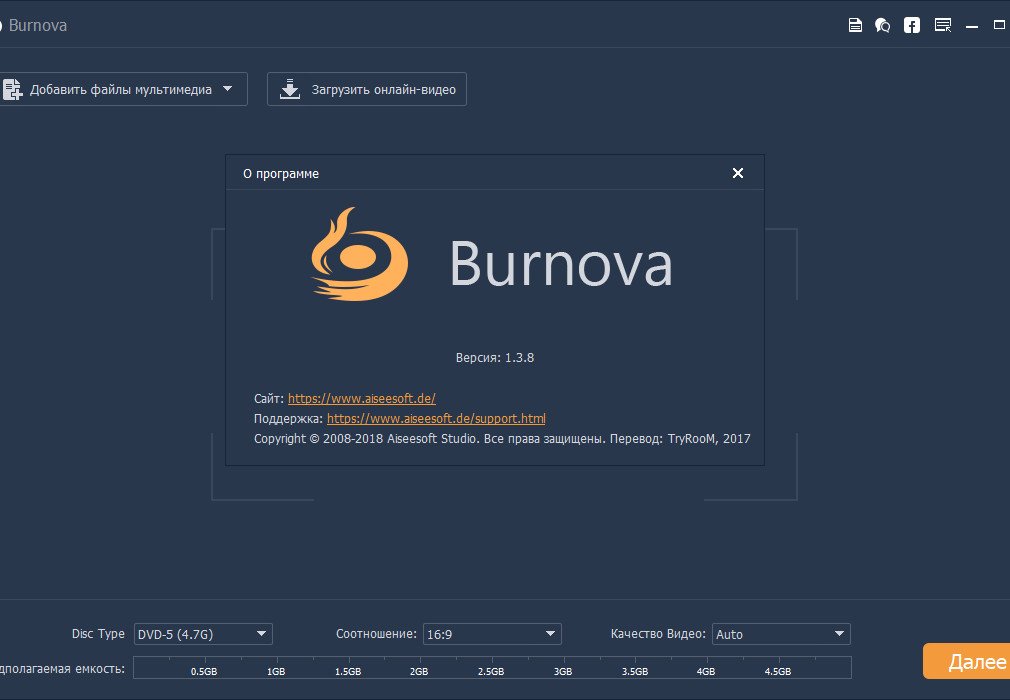Minimize the Burnova window
Screen dimensions: 1010x700
[x=972, y=26]
